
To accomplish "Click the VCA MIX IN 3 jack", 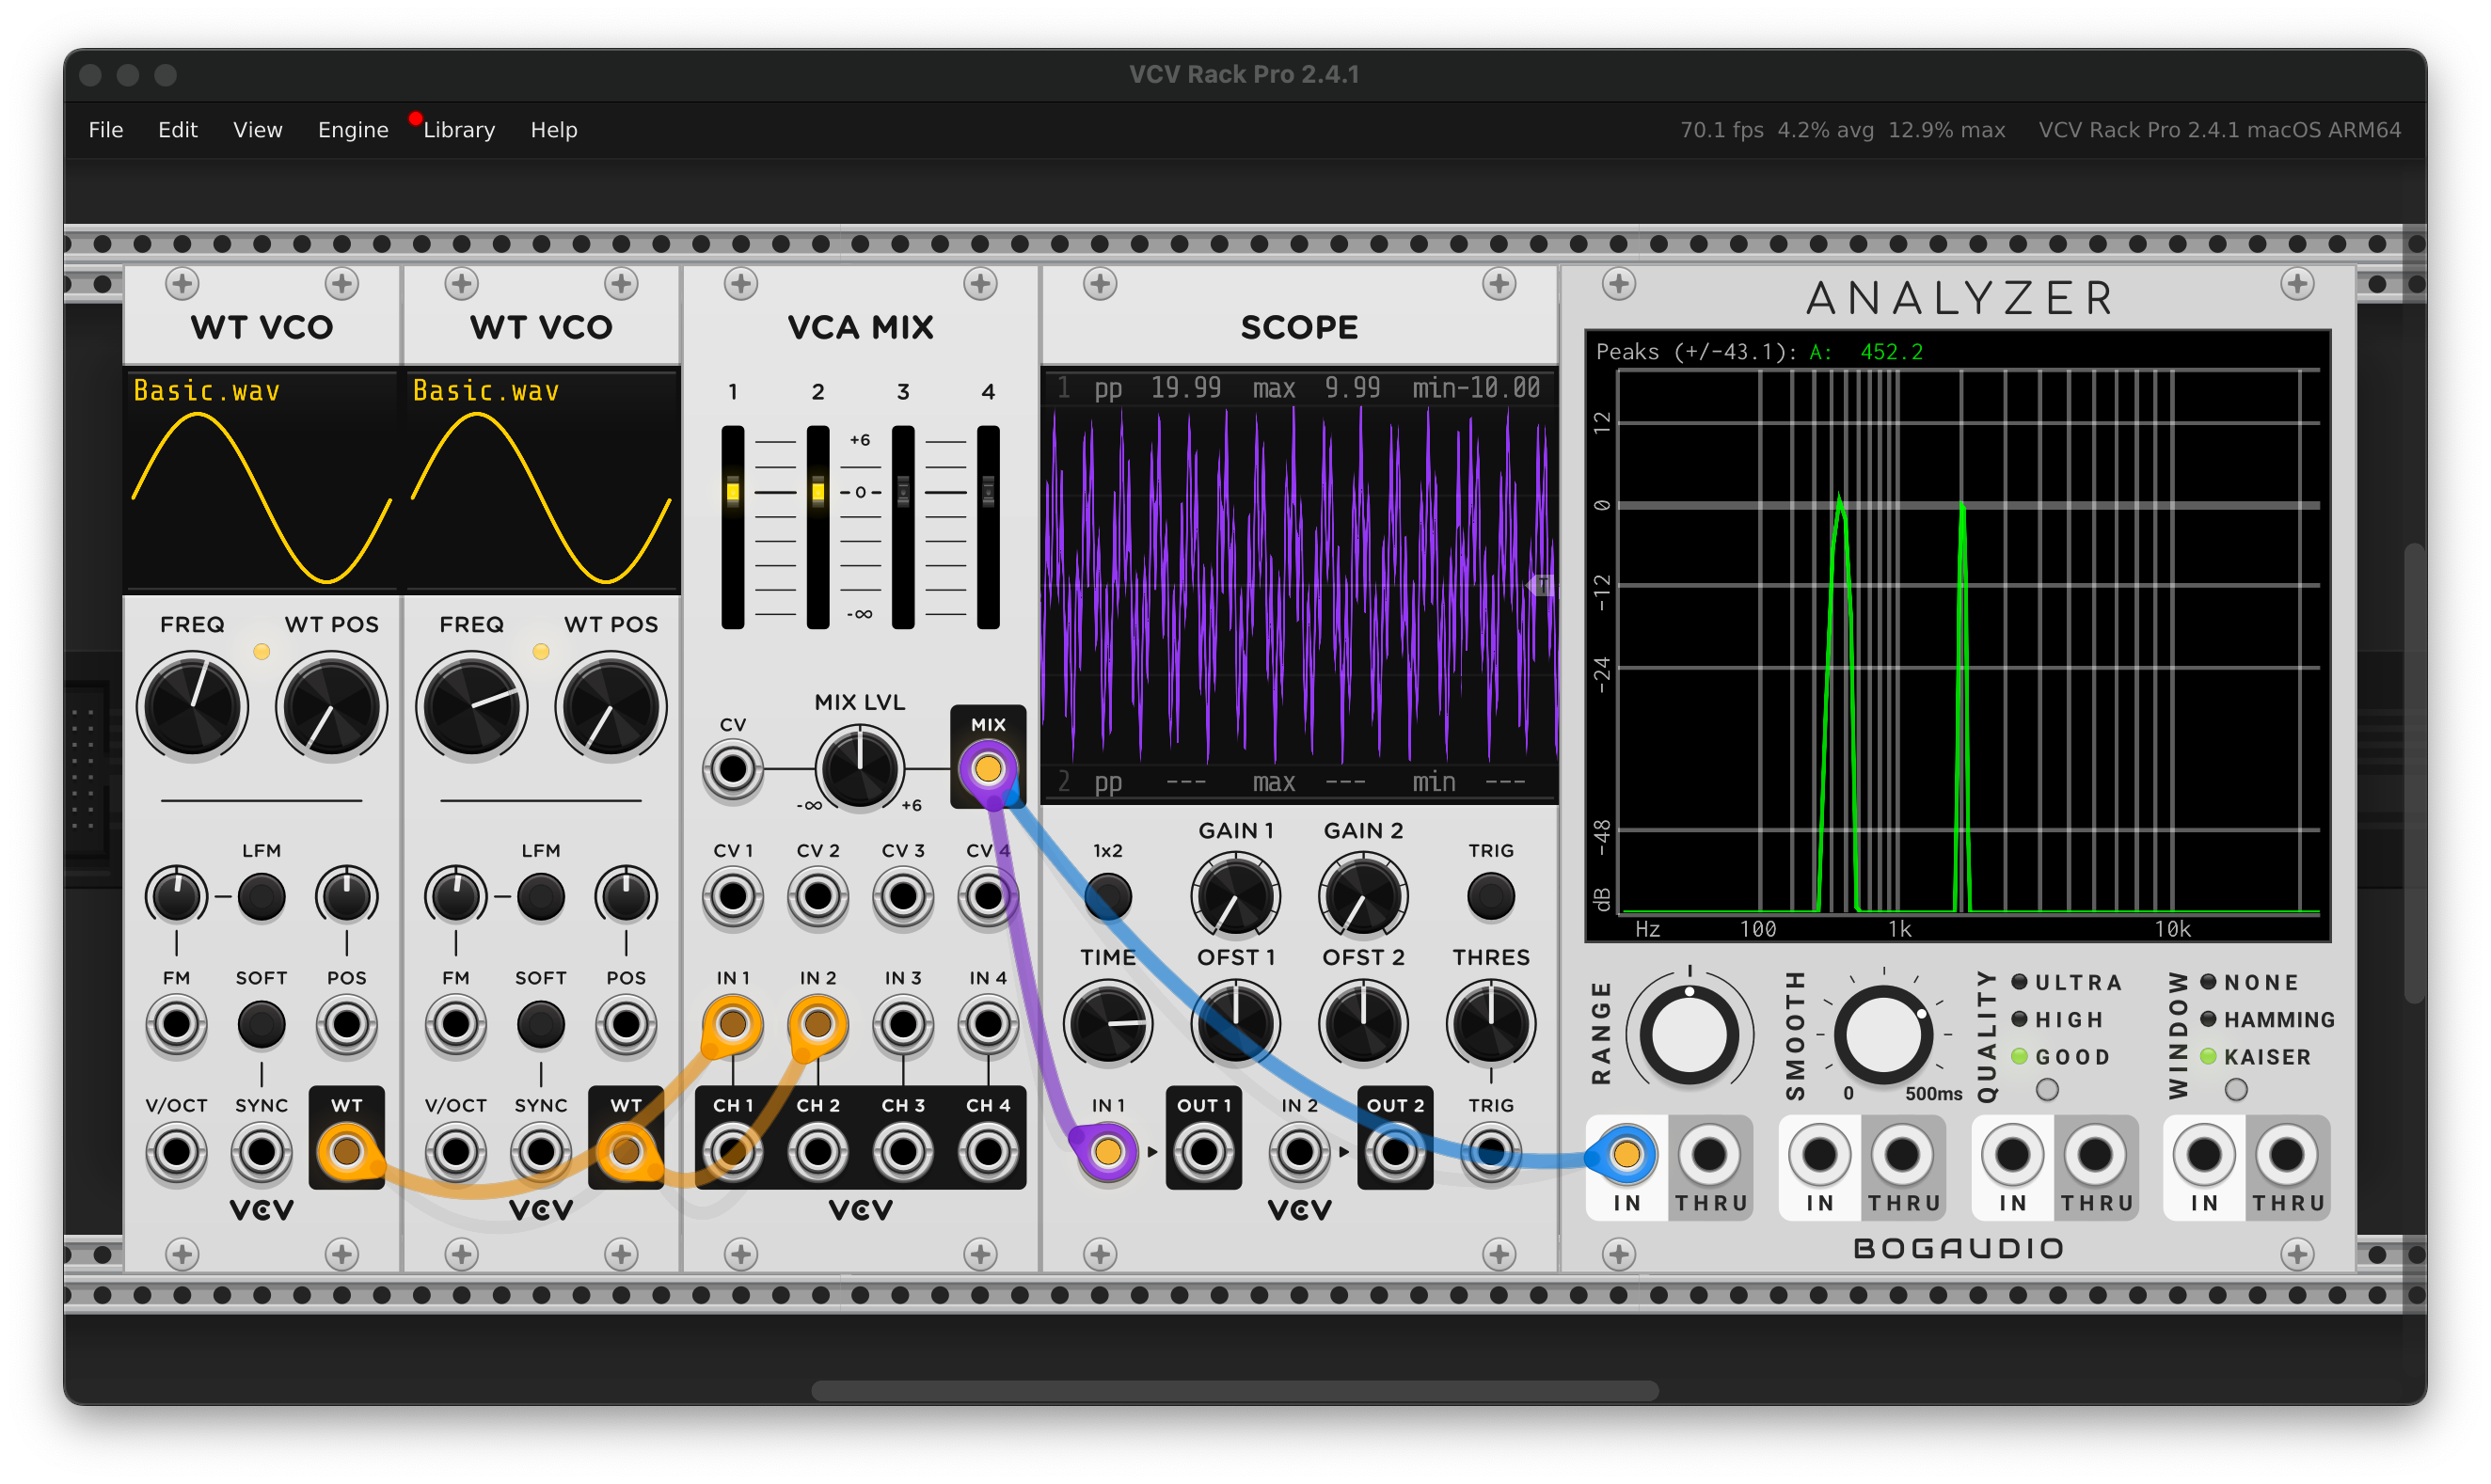I will click(x=903, y=1024).
